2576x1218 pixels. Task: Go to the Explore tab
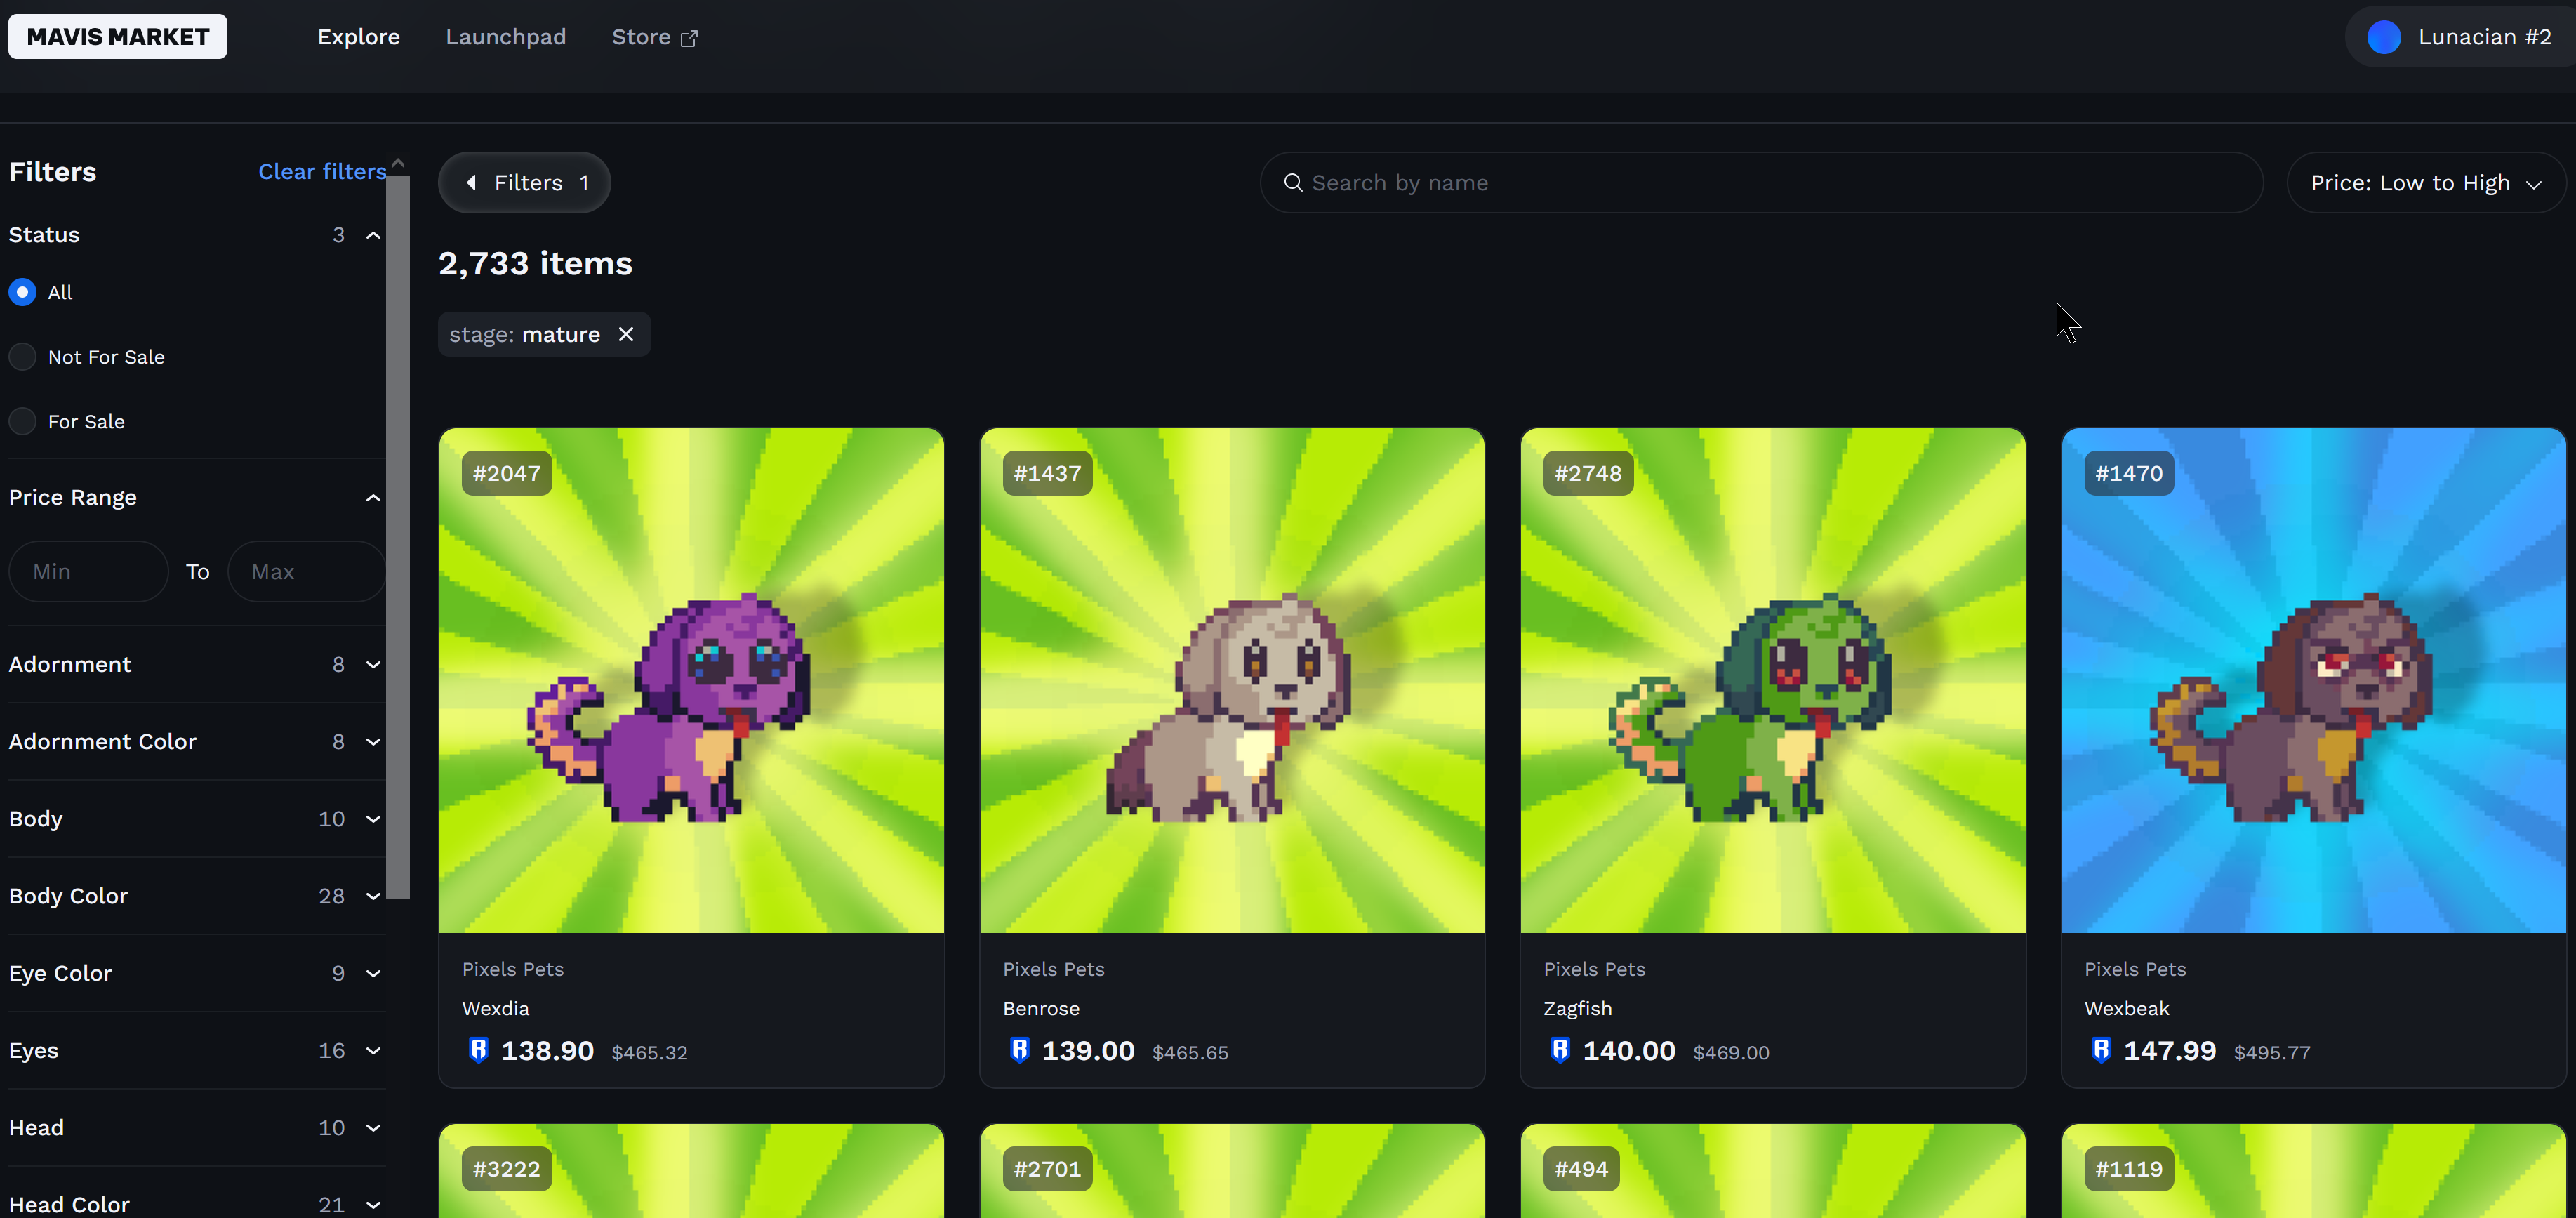pyautogui.click(x=358, y=37)
